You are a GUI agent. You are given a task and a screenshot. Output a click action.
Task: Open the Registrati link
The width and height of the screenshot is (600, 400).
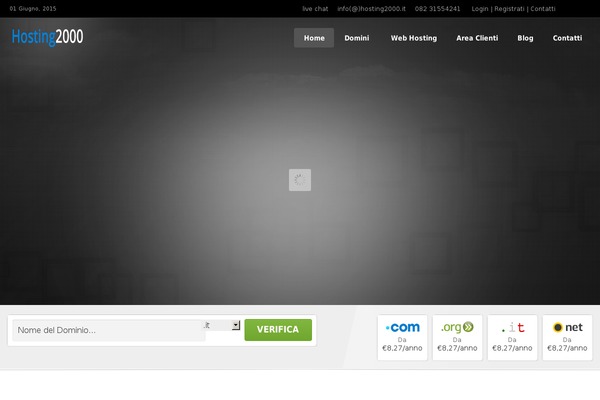tap(509, 9)
